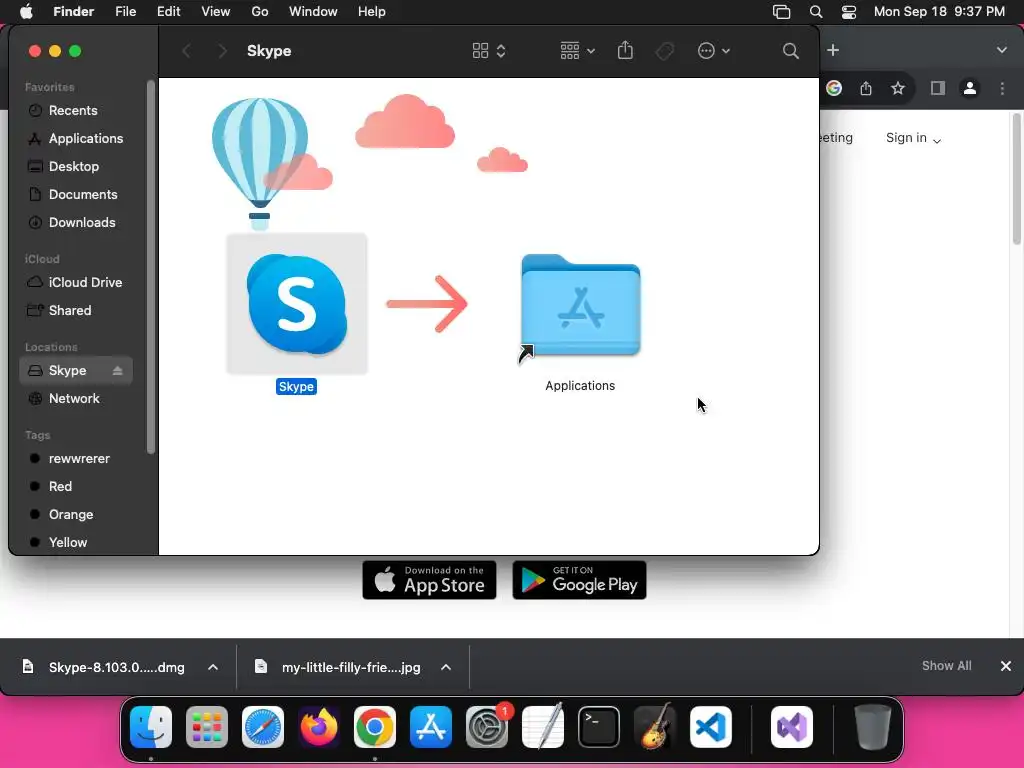
Task: Open Safari from the Dock
Action: pyautogui.click(x=263, y=727)
